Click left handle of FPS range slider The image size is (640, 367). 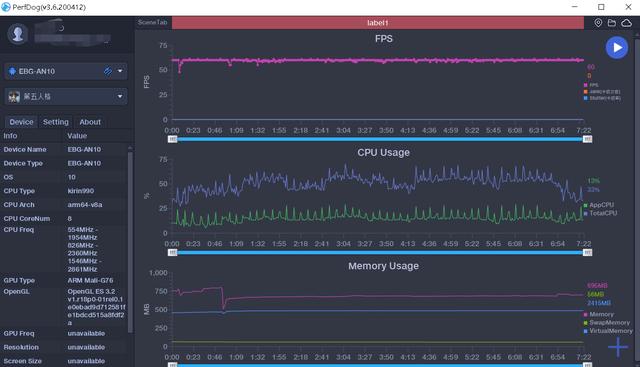tap(172, 139)
